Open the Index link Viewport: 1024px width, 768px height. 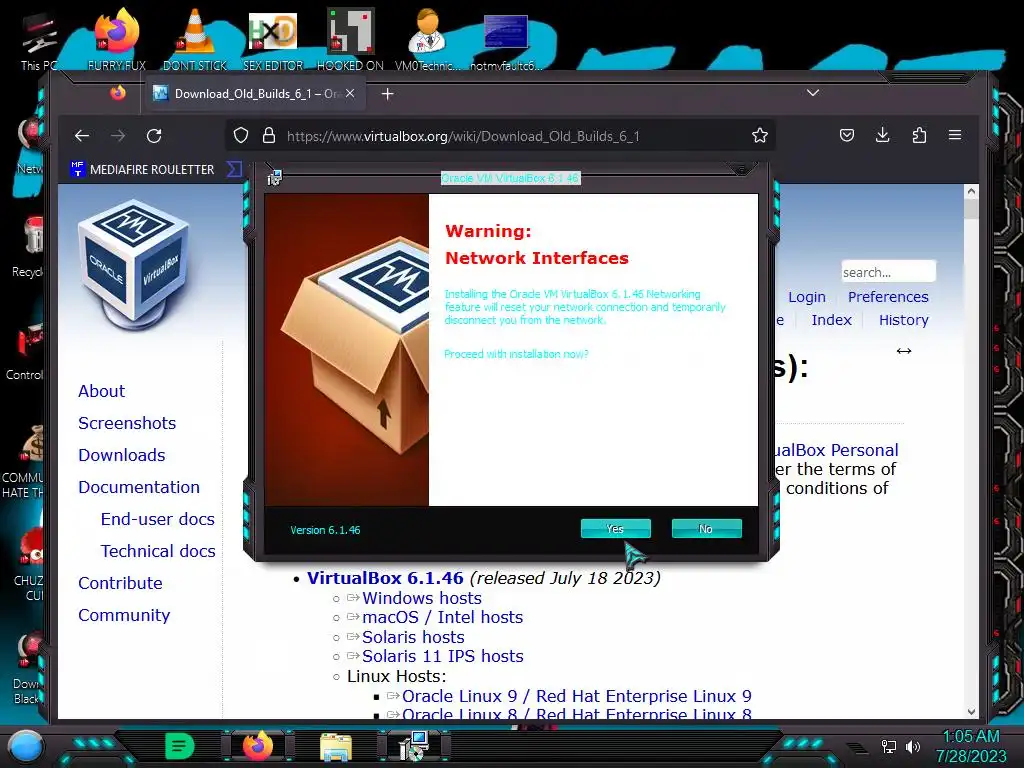click(x=831, y=320)
